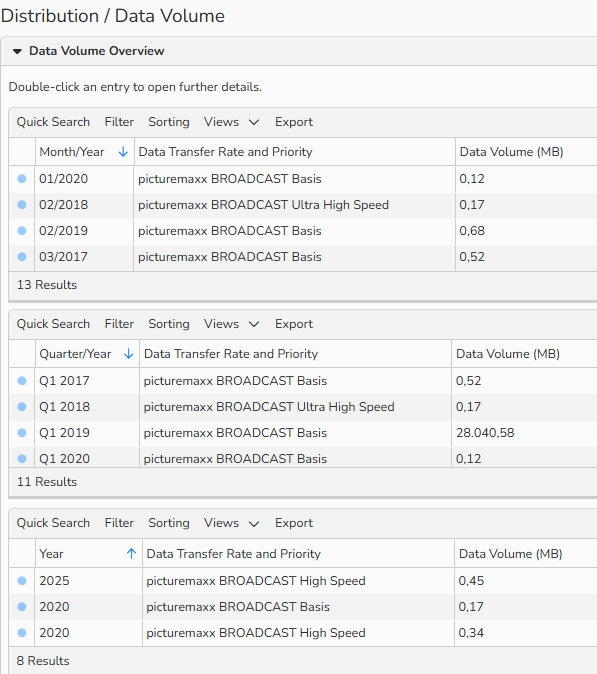This screenshot has width=597, height=674.
Task: Click the yearly table Data Volume (MB) header
Action: point(511,554)
